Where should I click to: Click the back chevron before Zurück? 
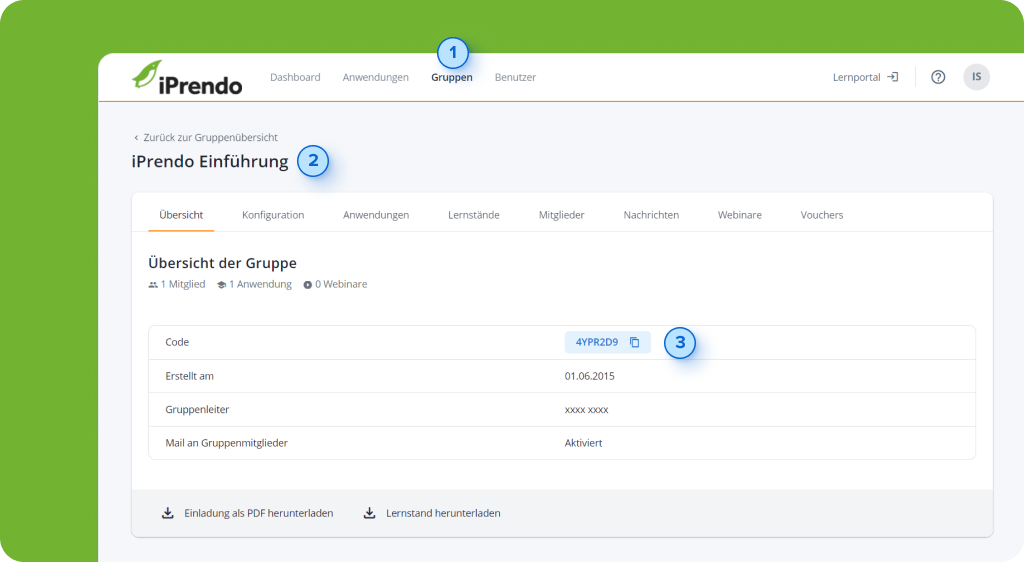136,138
